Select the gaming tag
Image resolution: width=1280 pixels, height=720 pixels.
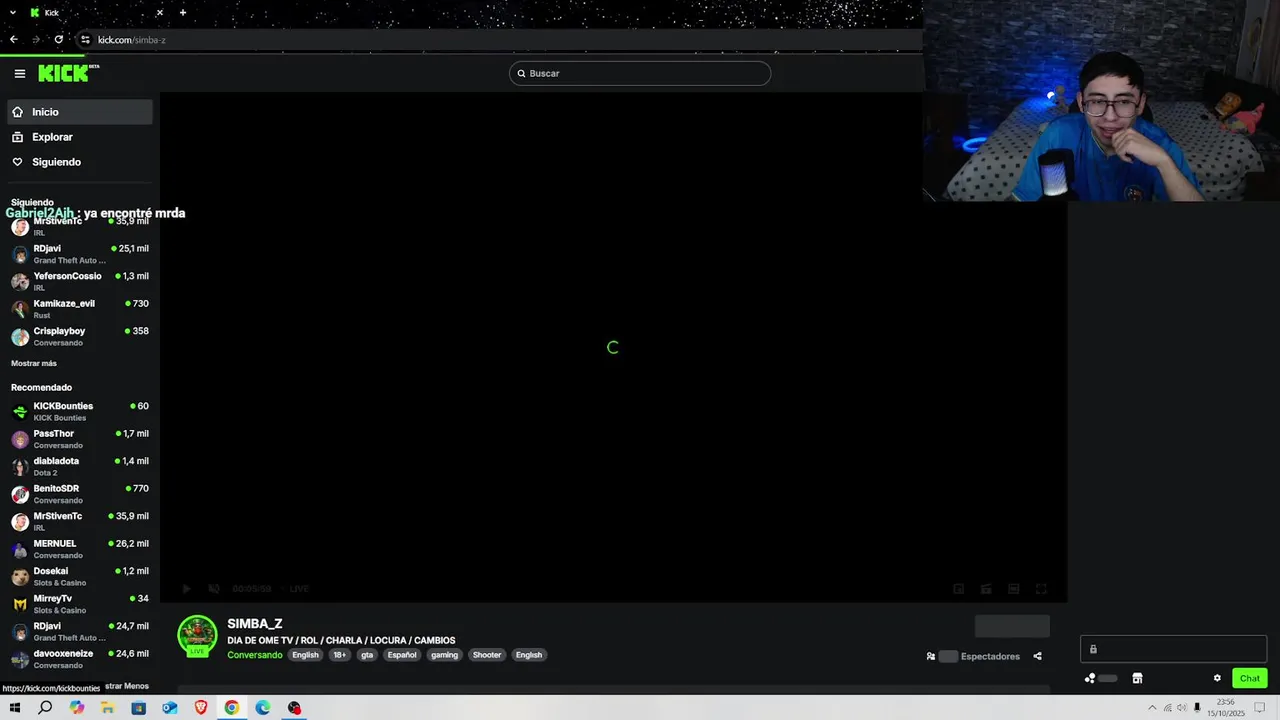pyautogui.click(x=444, y=655)
